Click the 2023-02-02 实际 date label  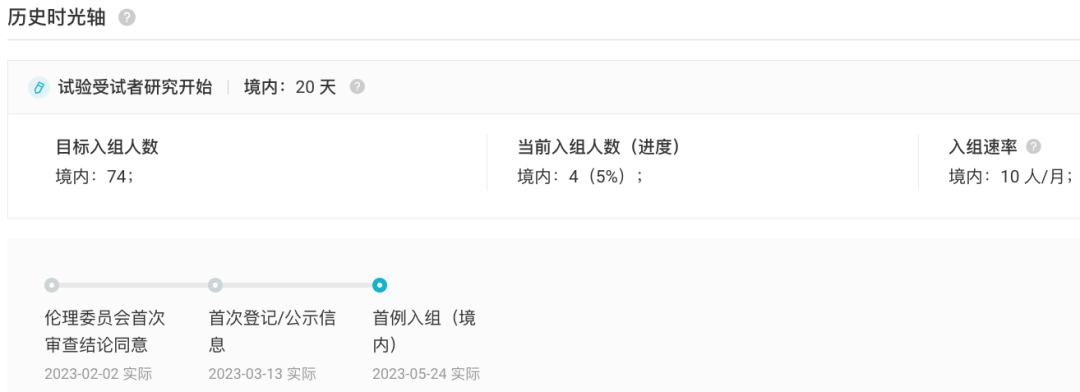98,374
